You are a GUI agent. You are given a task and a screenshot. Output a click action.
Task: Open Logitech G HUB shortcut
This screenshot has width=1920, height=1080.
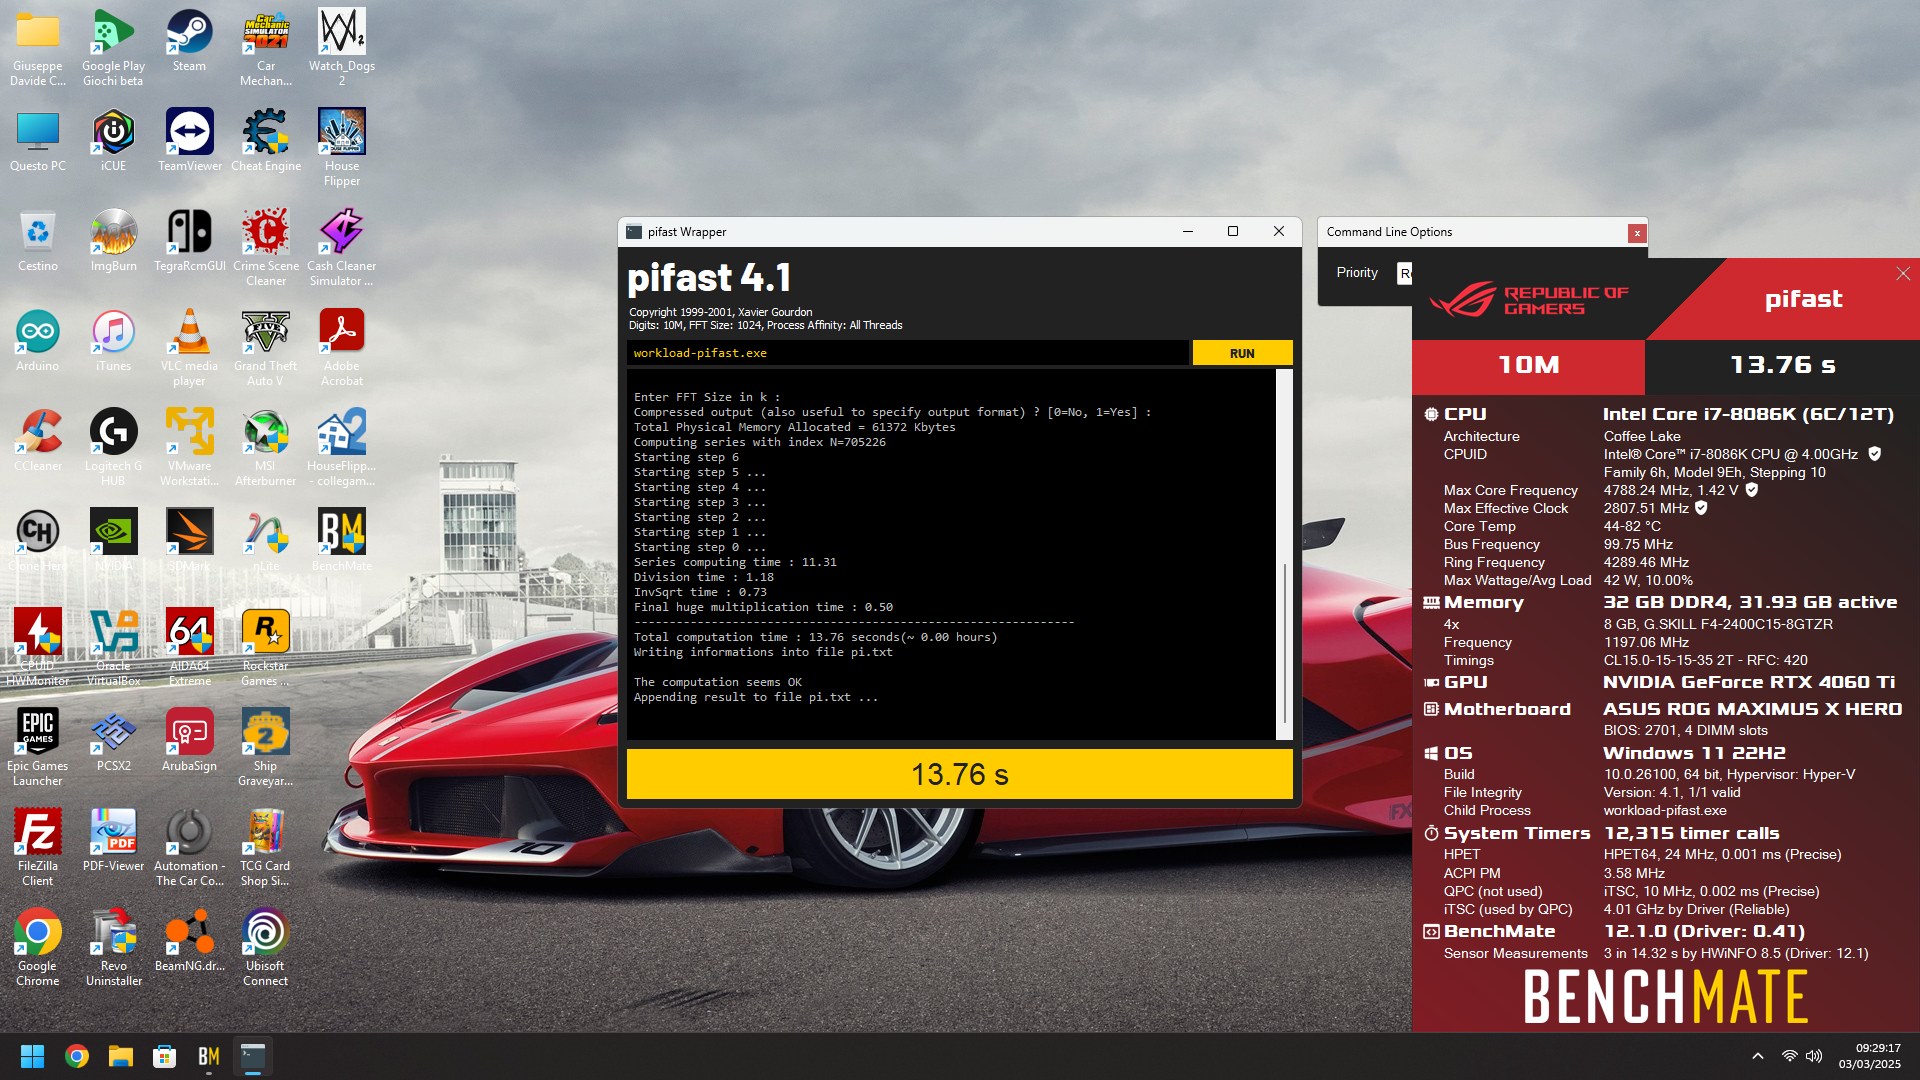pyautogui.click(x=113, y=448)
